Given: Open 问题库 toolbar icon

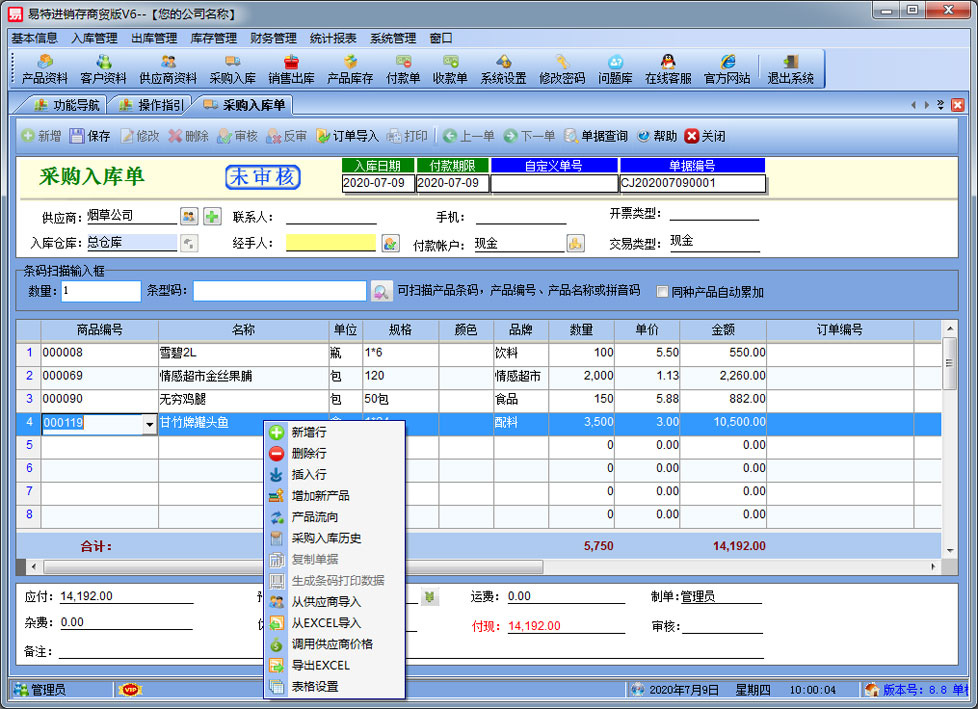Looking at the screenshot, I should (615, 69).
